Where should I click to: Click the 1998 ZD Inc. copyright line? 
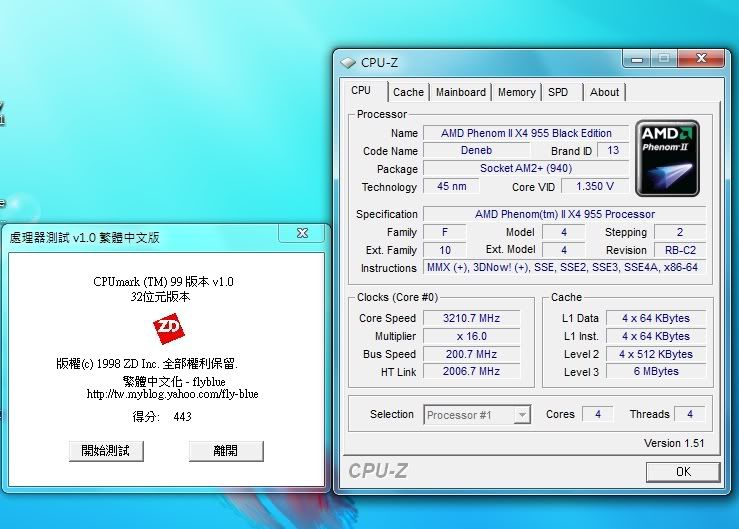click(147, 364)
